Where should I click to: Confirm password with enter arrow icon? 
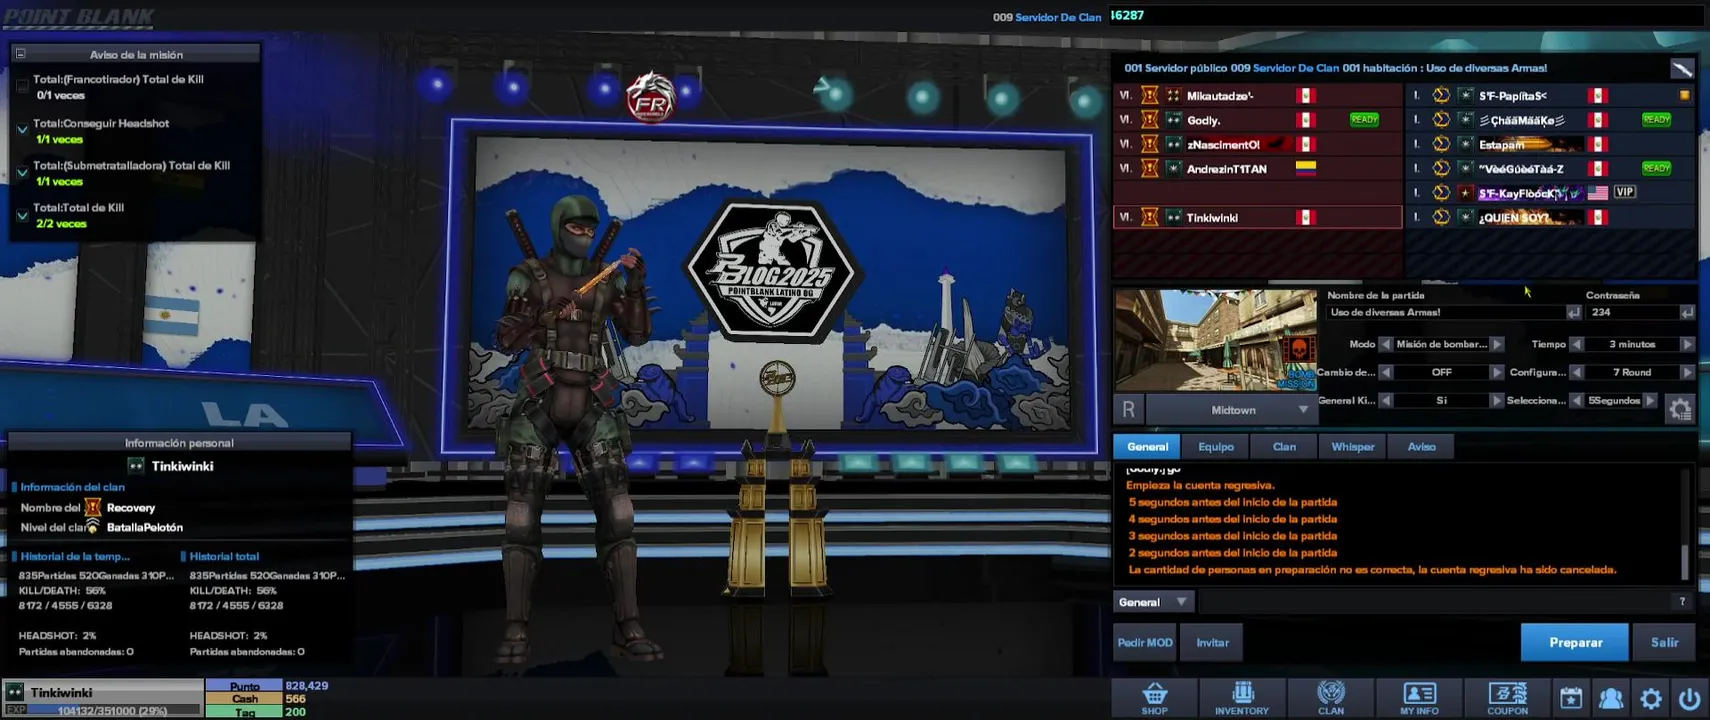click(1687, 312)
